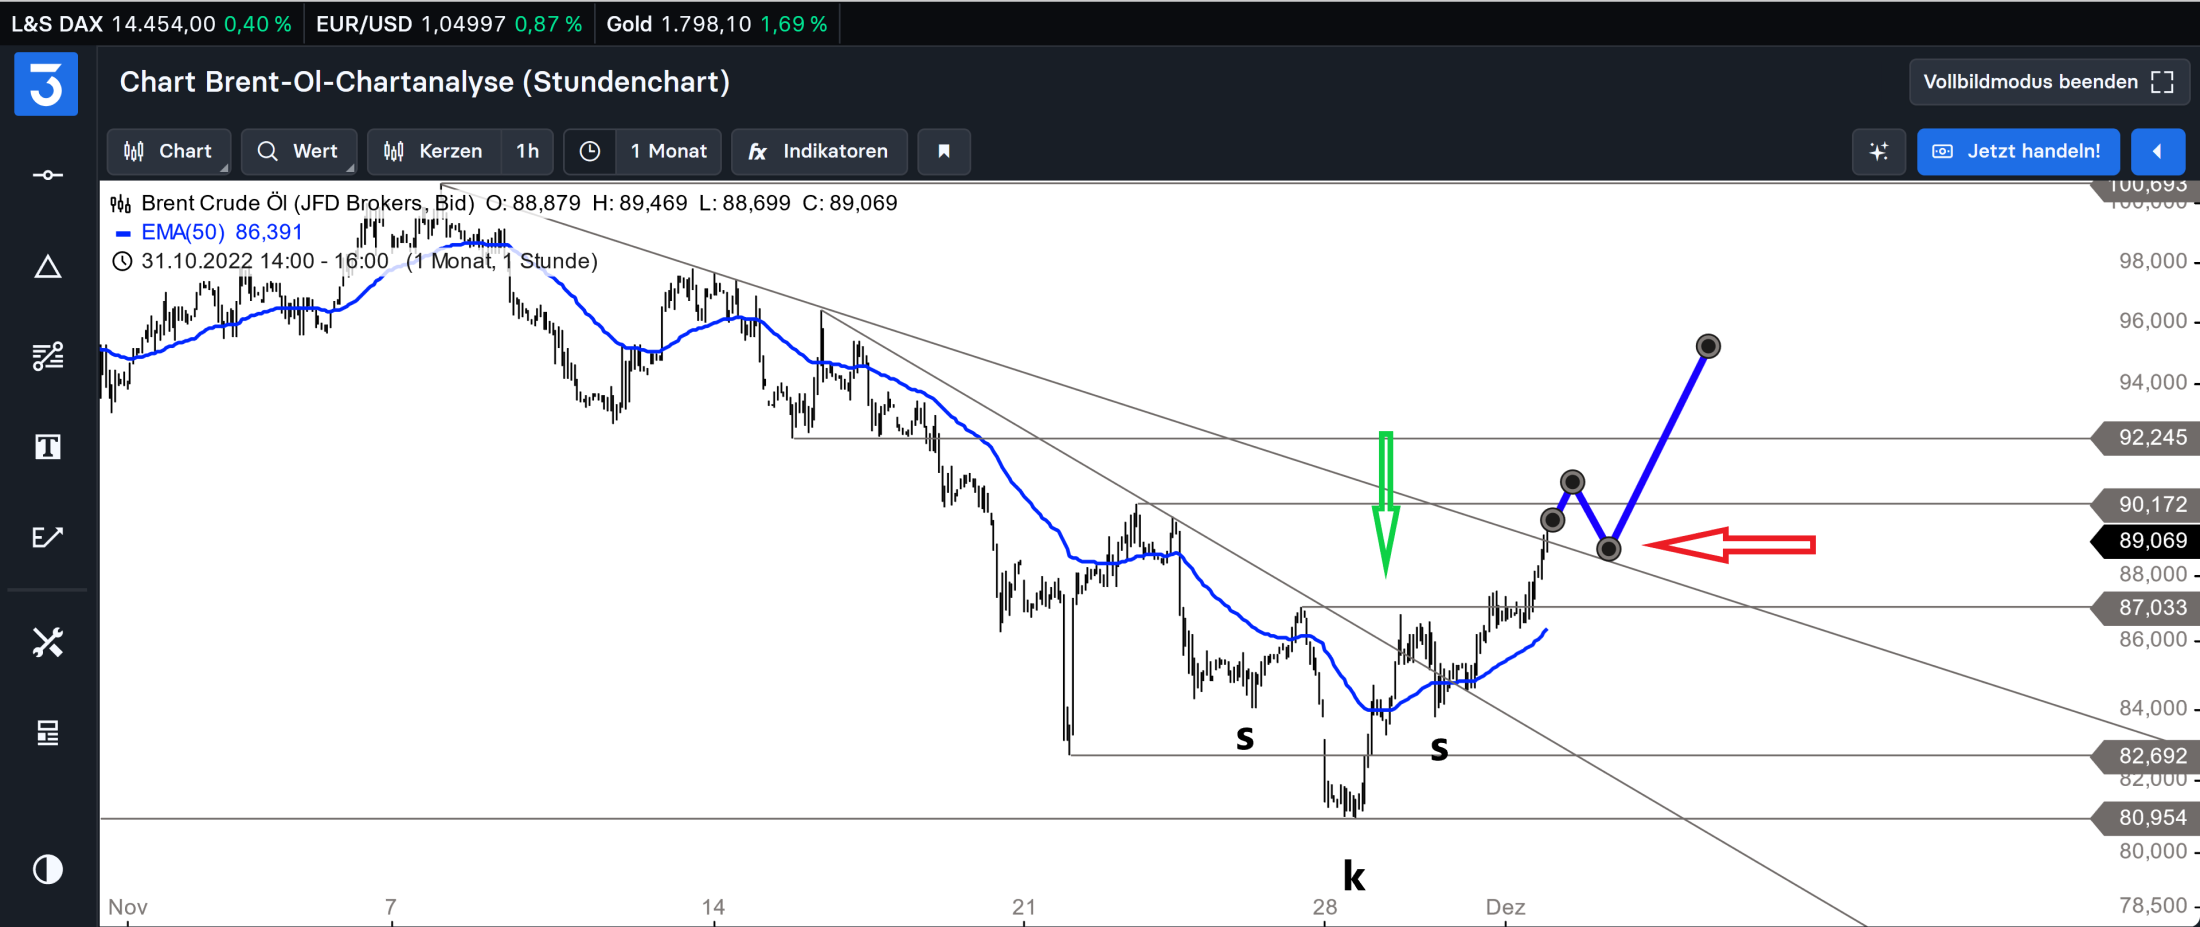Click the Gold ticker quote
The width and height of the screenshot is (2200, 927).
(717, 24)
